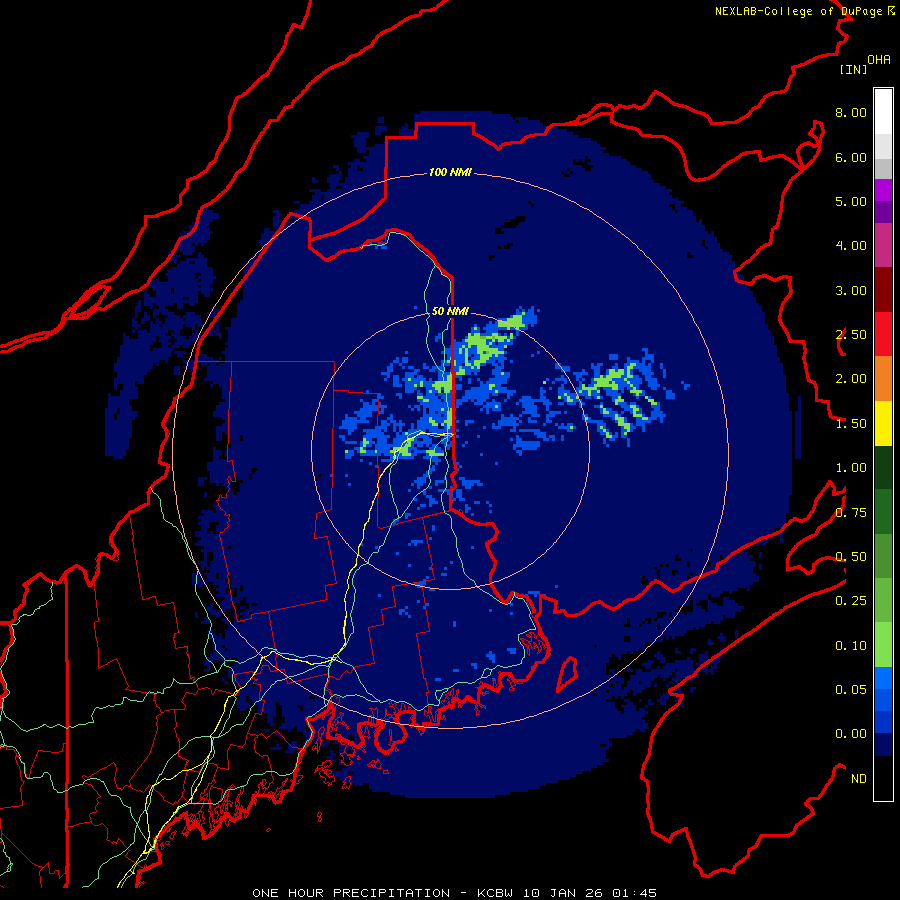Click the 0.00 legend value
The height and width of the screenshot is (900, 900).
click(851, 734)
